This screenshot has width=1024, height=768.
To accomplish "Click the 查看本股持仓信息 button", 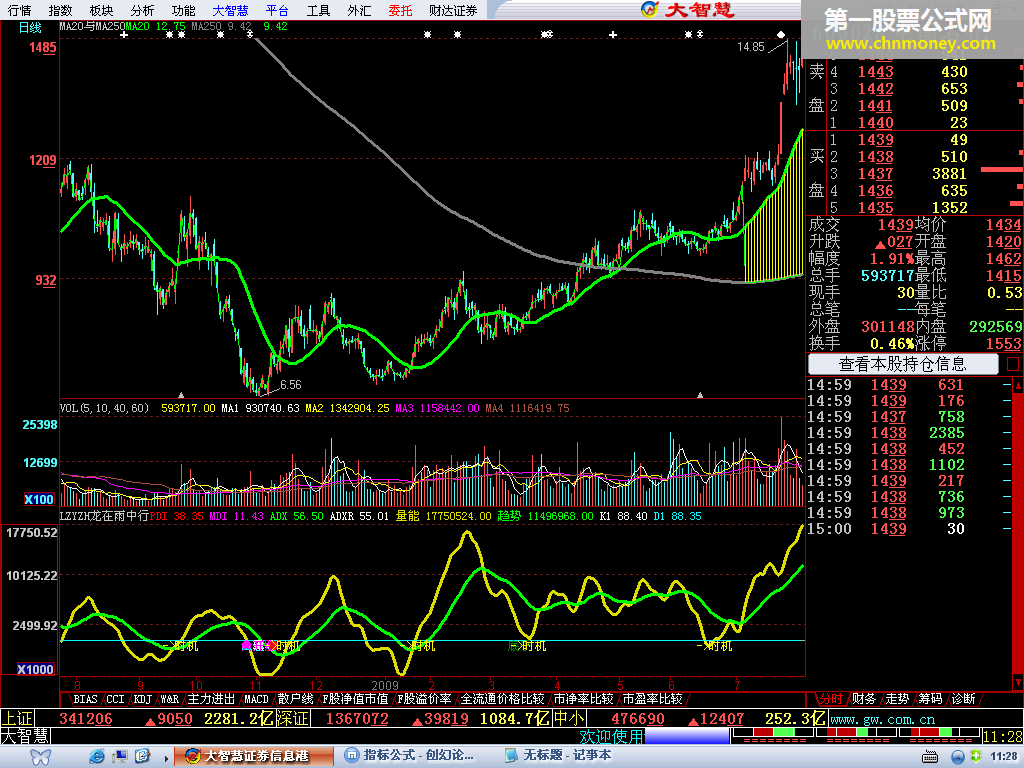I will tap(903, 364).
